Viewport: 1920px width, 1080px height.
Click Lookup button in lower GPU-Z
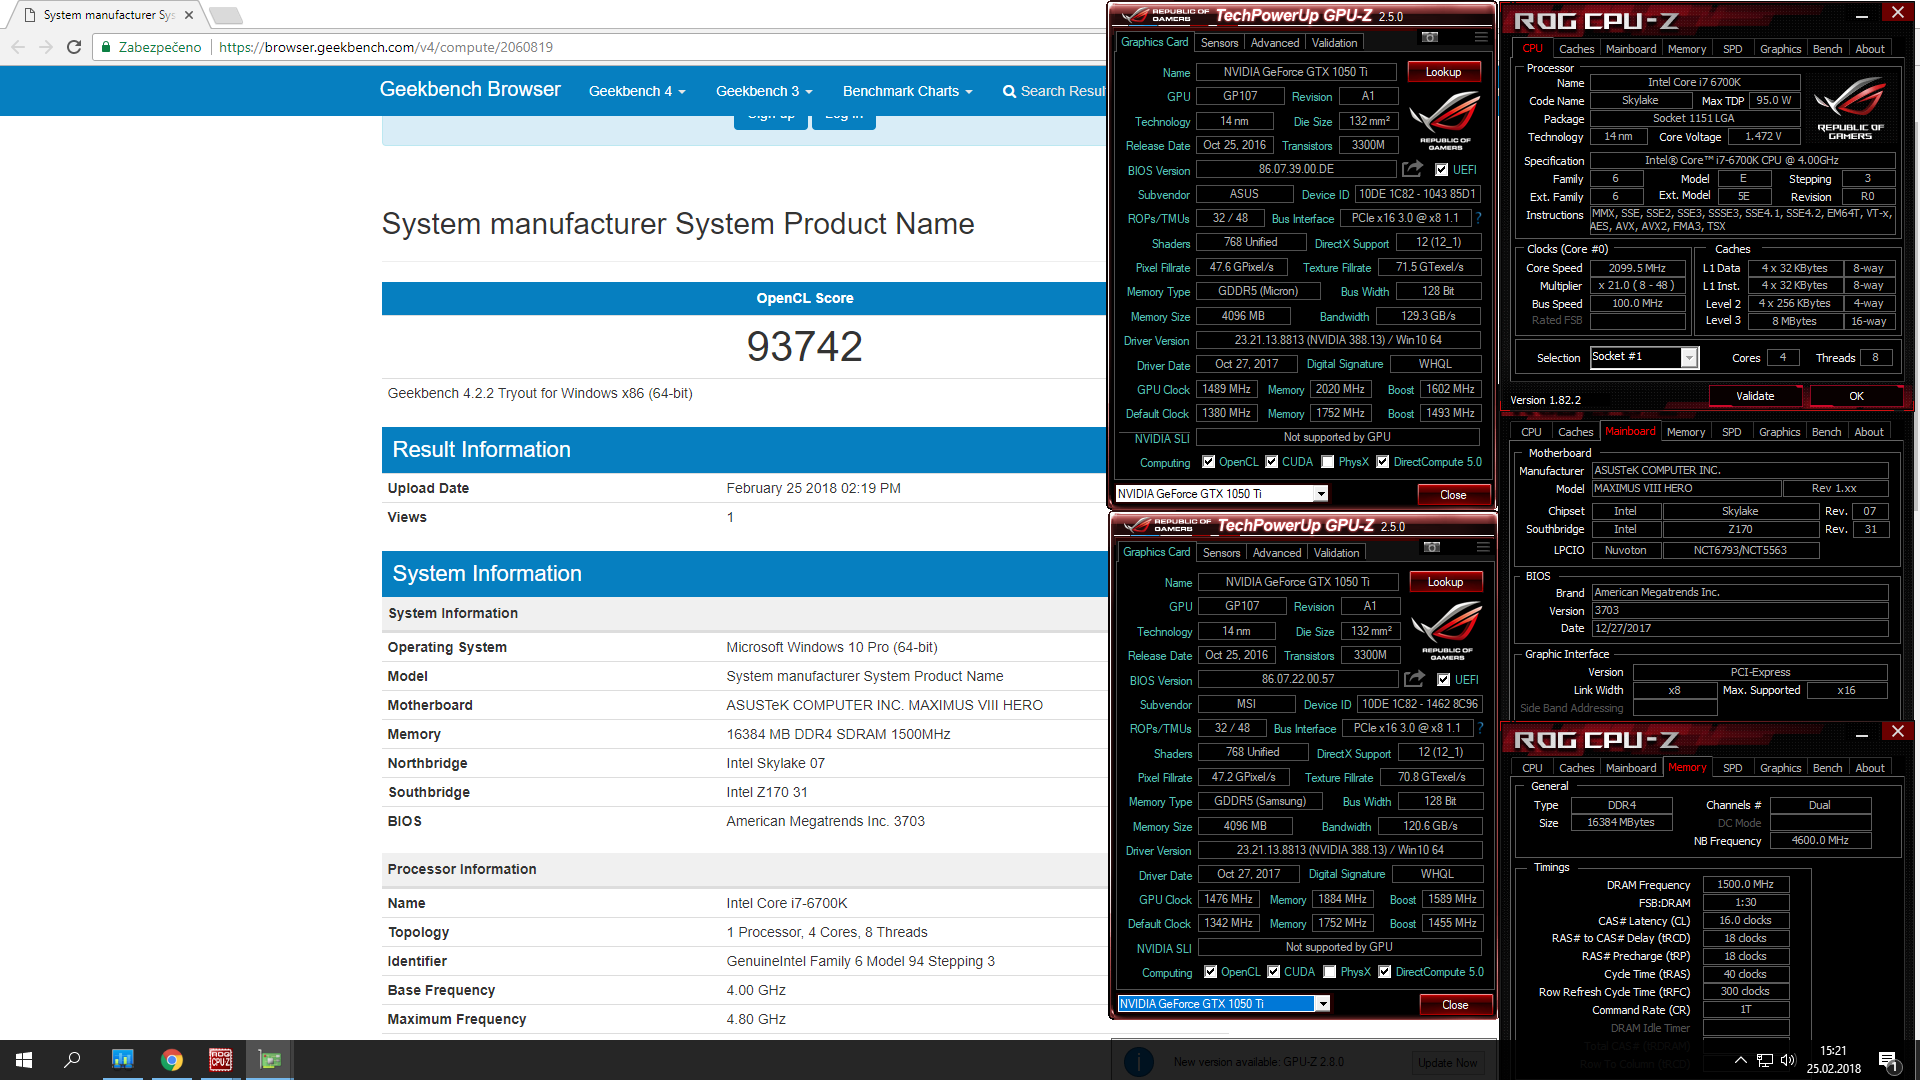[1446, 582]
